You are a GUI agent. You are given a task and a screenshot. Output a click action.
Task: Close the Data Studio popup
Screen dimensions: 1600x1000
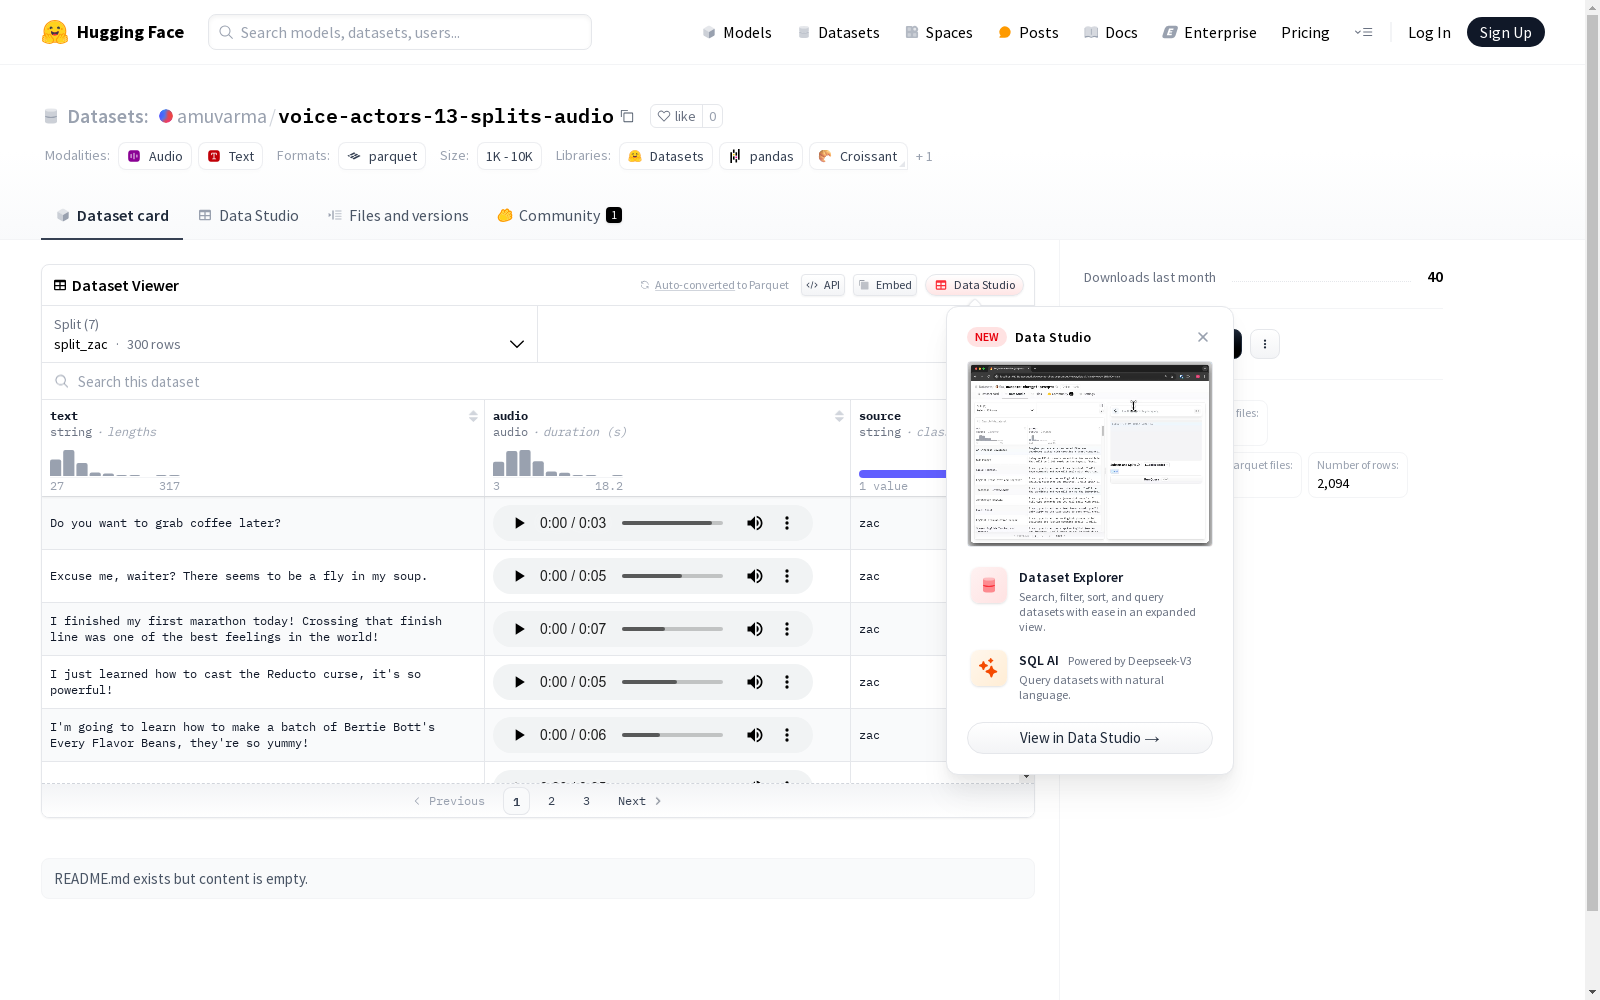pos(1203,337)
